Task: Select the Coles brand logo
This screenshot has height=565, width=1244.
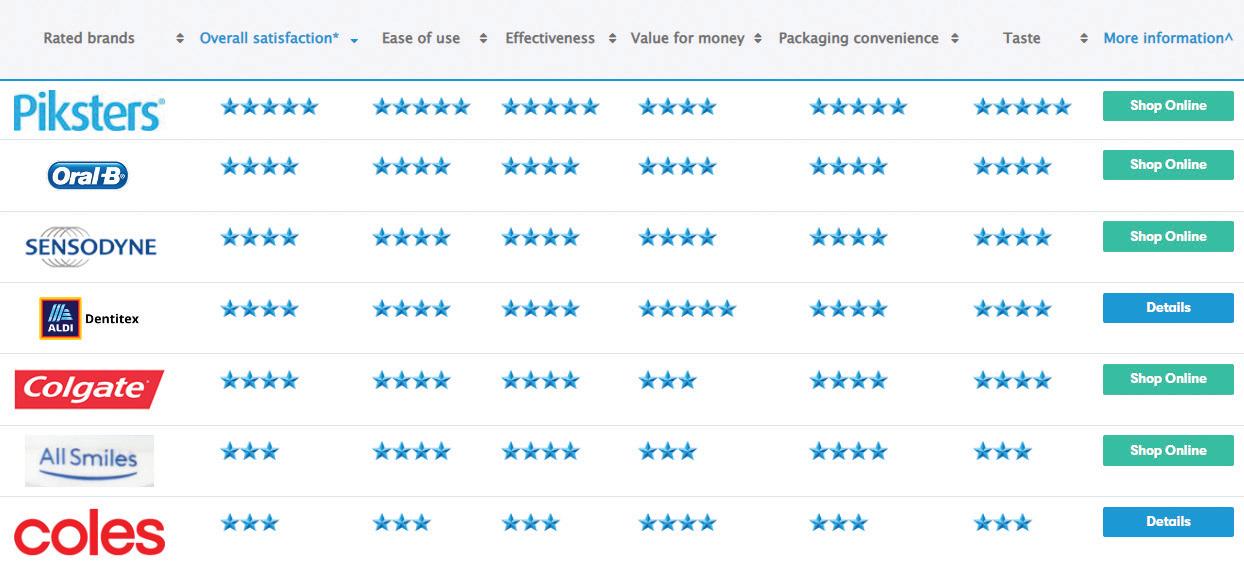Action: tap(89, 535)
